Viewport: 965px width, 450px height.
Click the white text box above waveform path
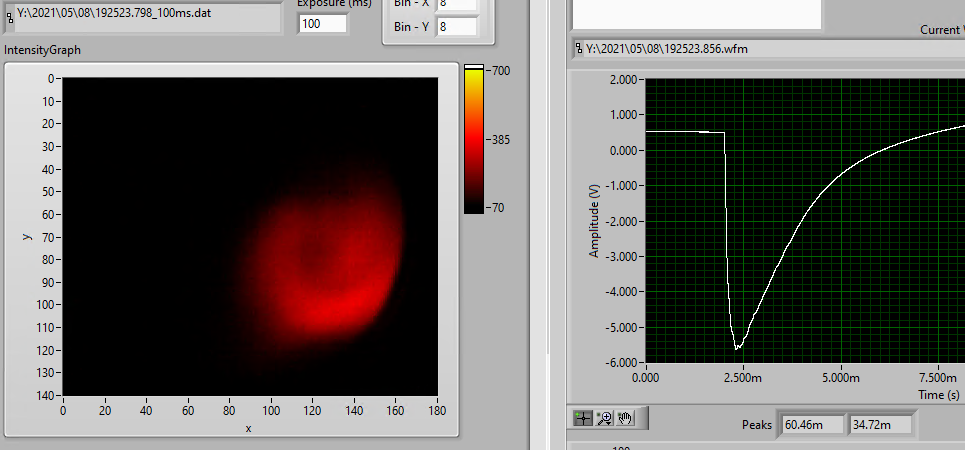697,14
